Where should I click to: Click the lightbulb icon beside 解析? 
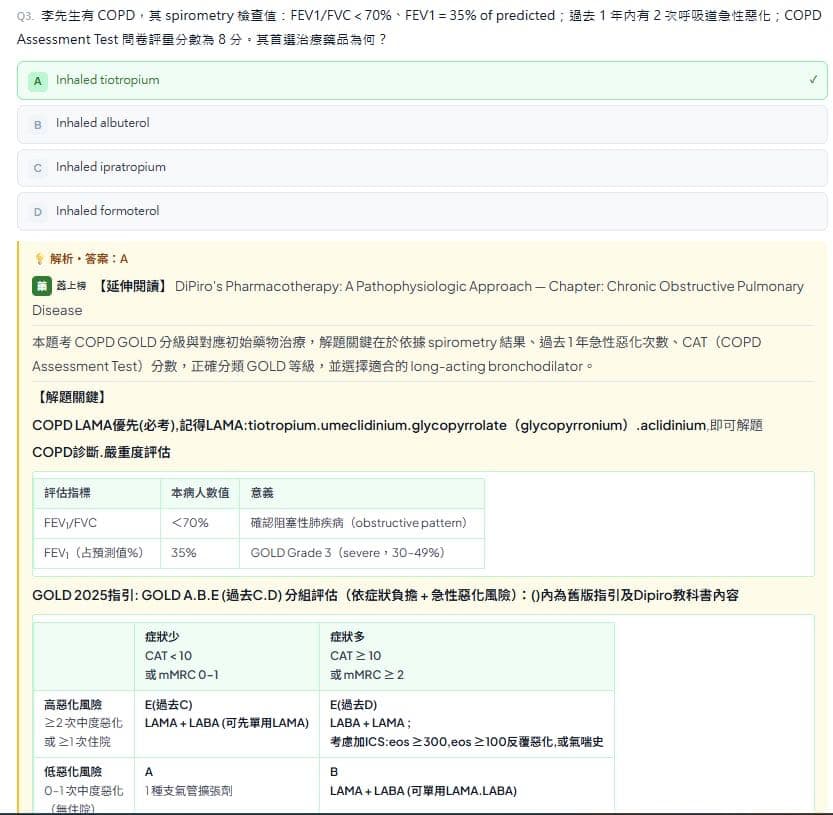click(x=39, y=259)
